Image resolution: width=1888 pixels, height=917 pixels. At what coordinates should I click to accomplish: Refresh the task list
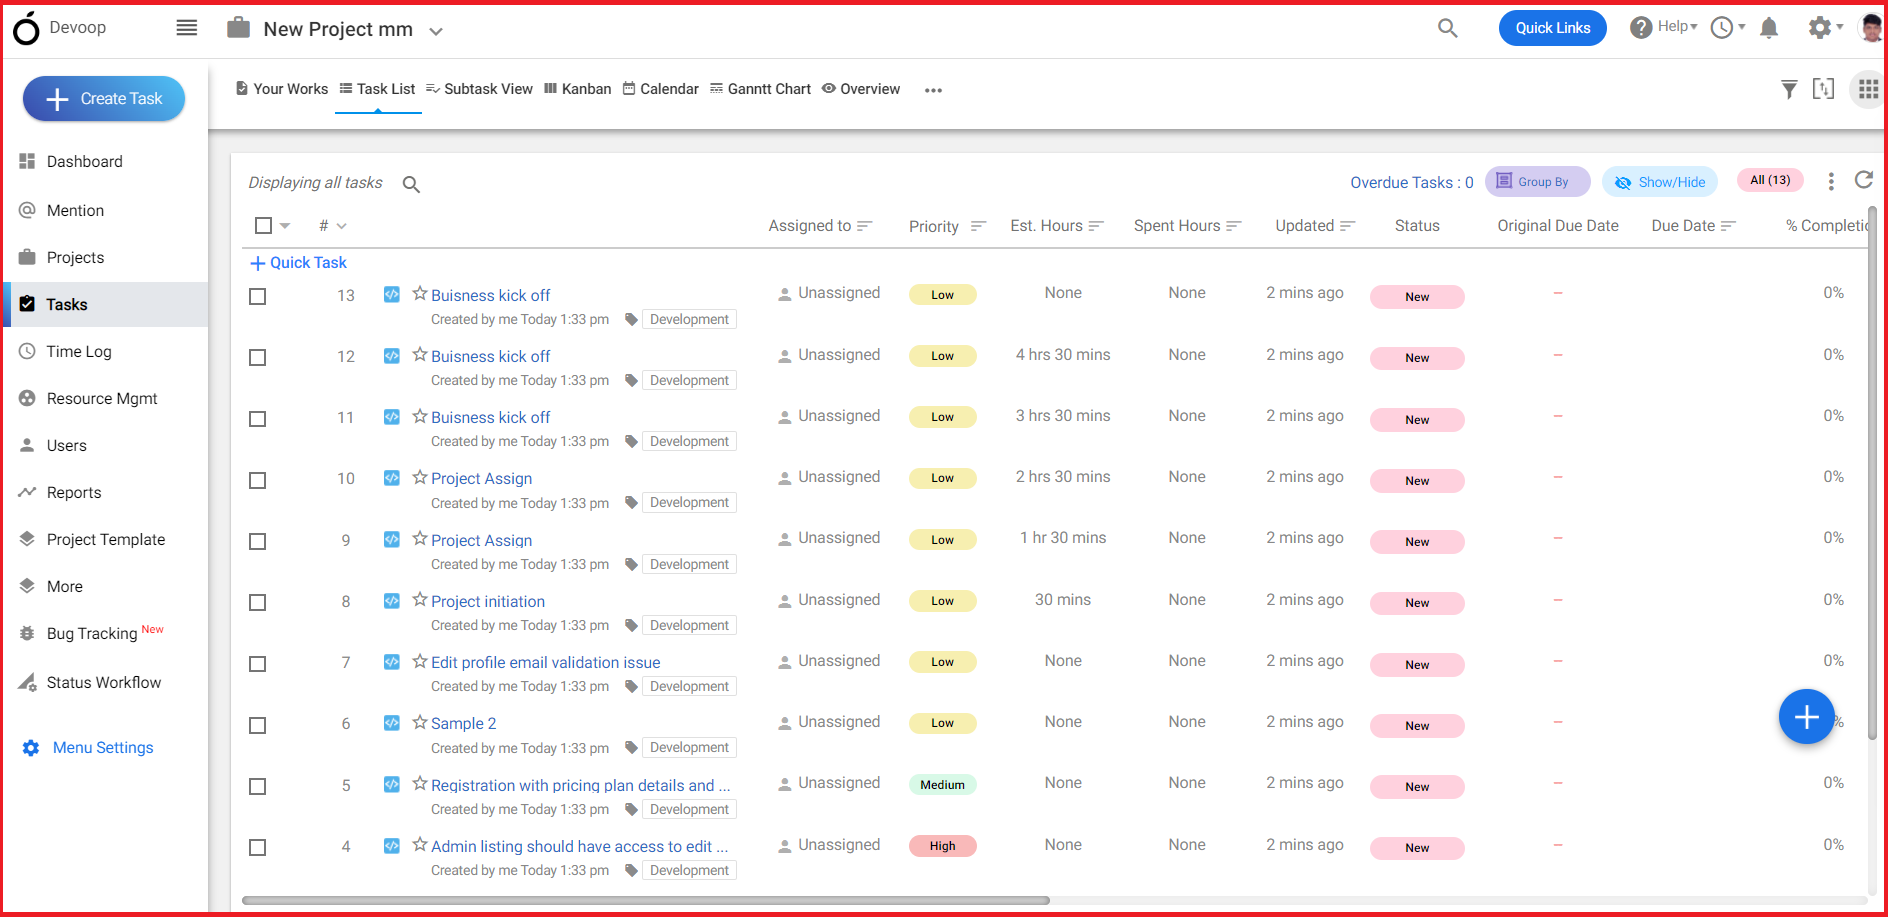[x=1863, y=180]
